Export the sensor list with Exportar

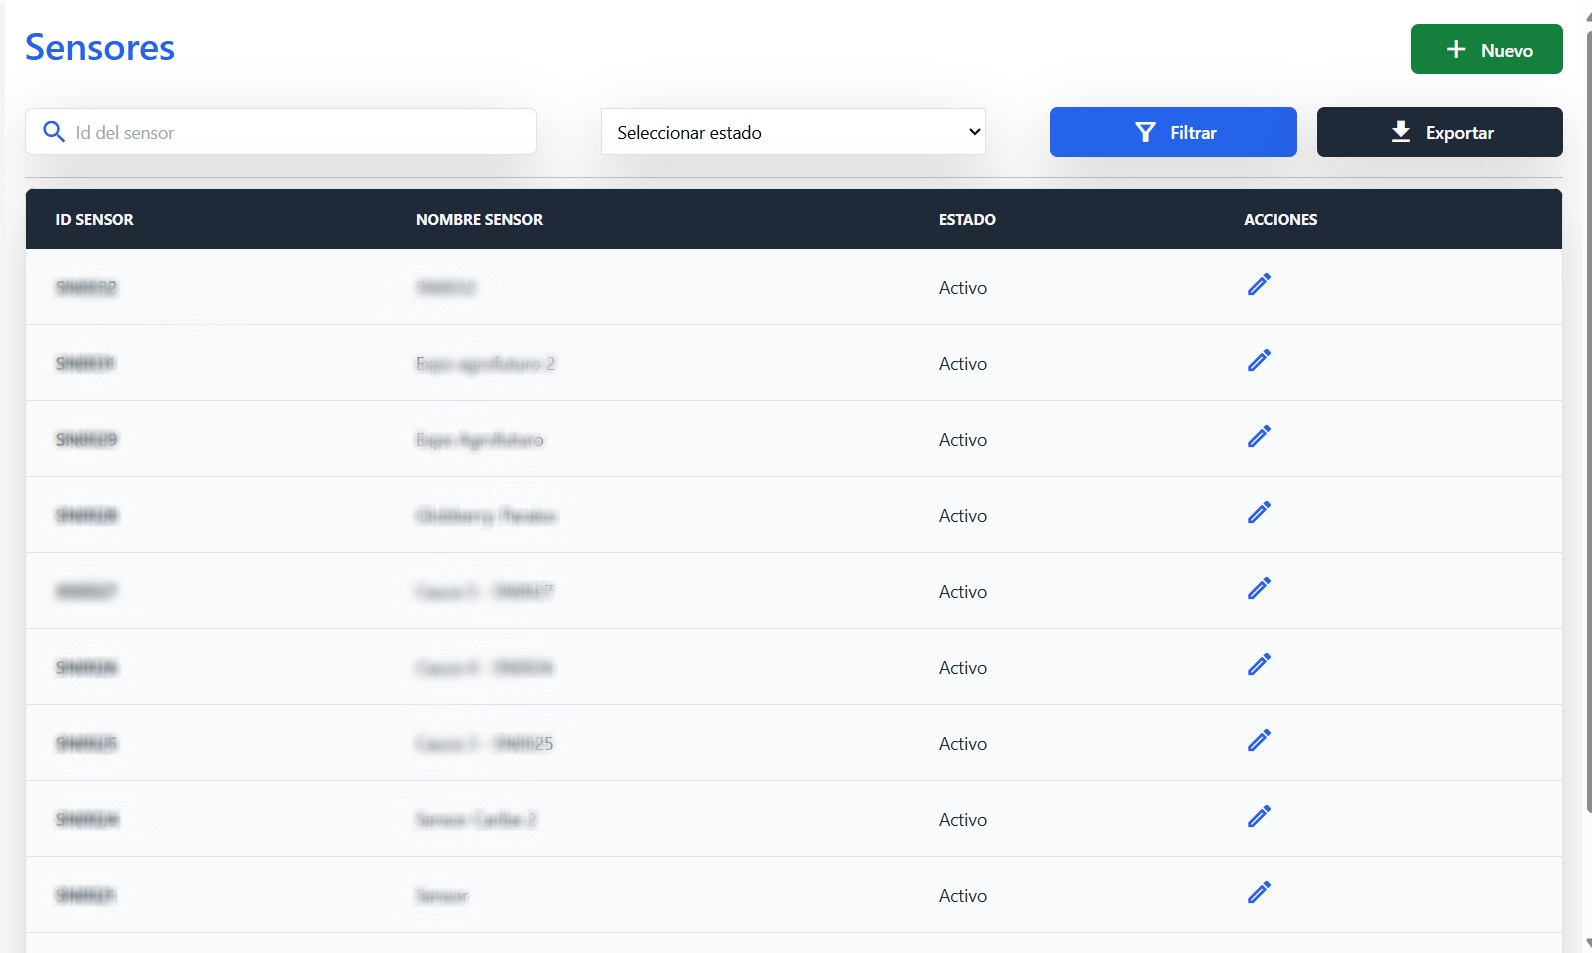(1439, 132)
